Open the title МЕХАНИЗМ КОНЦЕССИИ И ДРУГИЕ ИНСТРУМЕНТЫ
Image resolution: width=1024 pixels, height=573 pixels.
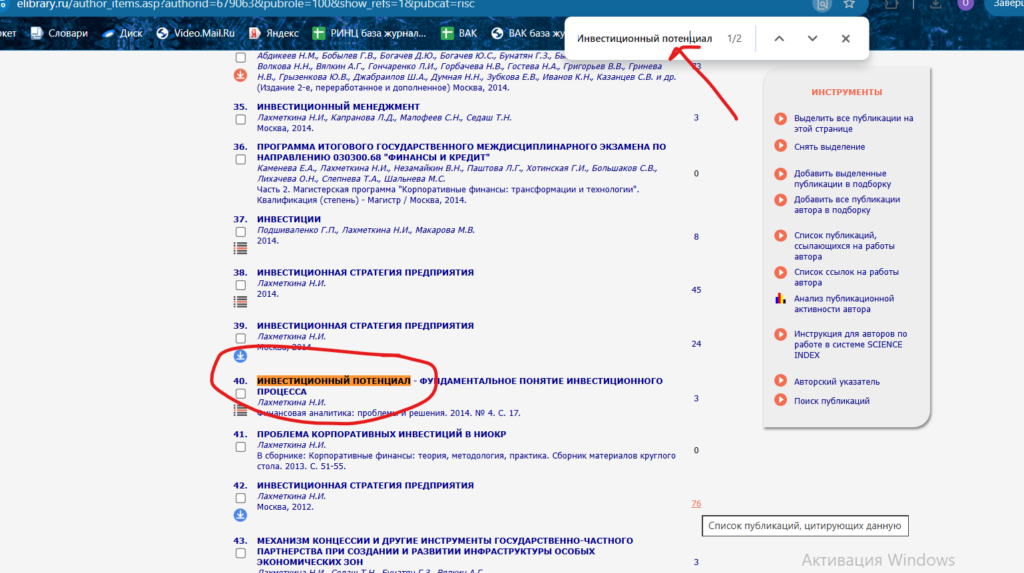(445, 551)
